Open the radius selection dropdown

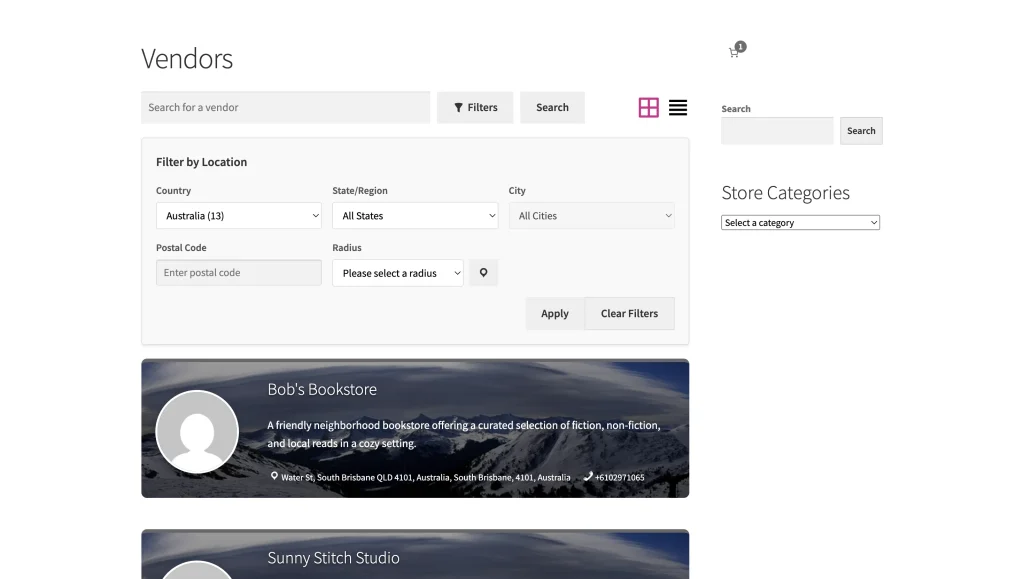click(x=397, y=272)
